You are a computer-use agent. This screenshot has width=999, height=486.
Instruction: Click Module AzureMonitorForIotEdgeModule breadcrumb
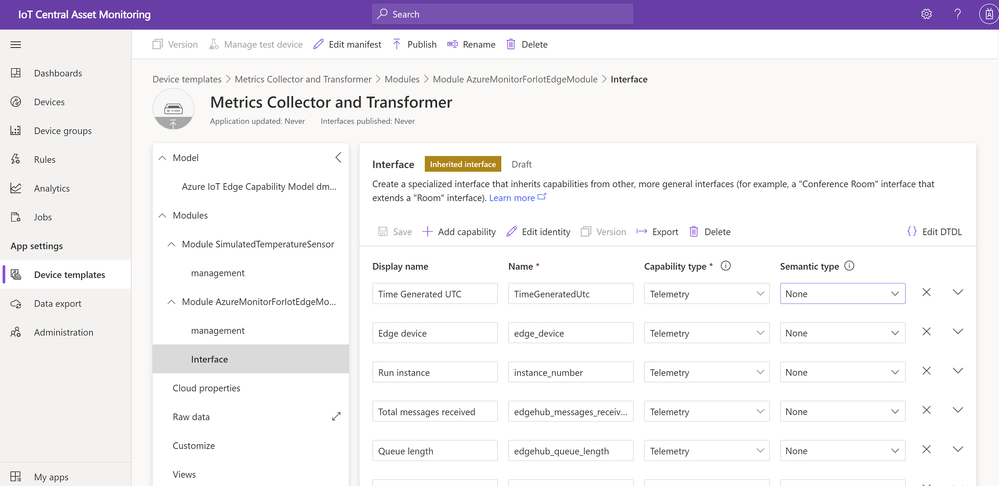pos(515,80)
